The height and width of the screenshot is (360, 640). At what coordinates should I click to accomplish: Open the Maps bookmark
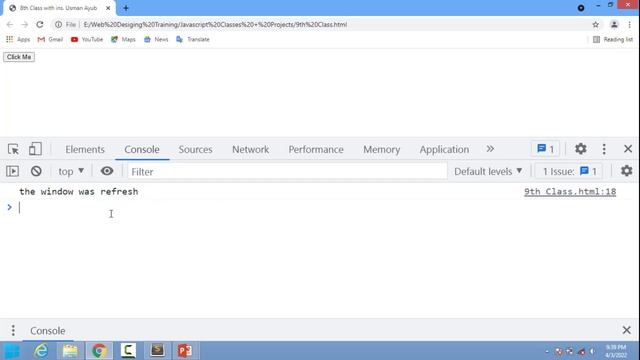(x=123, y=39)
